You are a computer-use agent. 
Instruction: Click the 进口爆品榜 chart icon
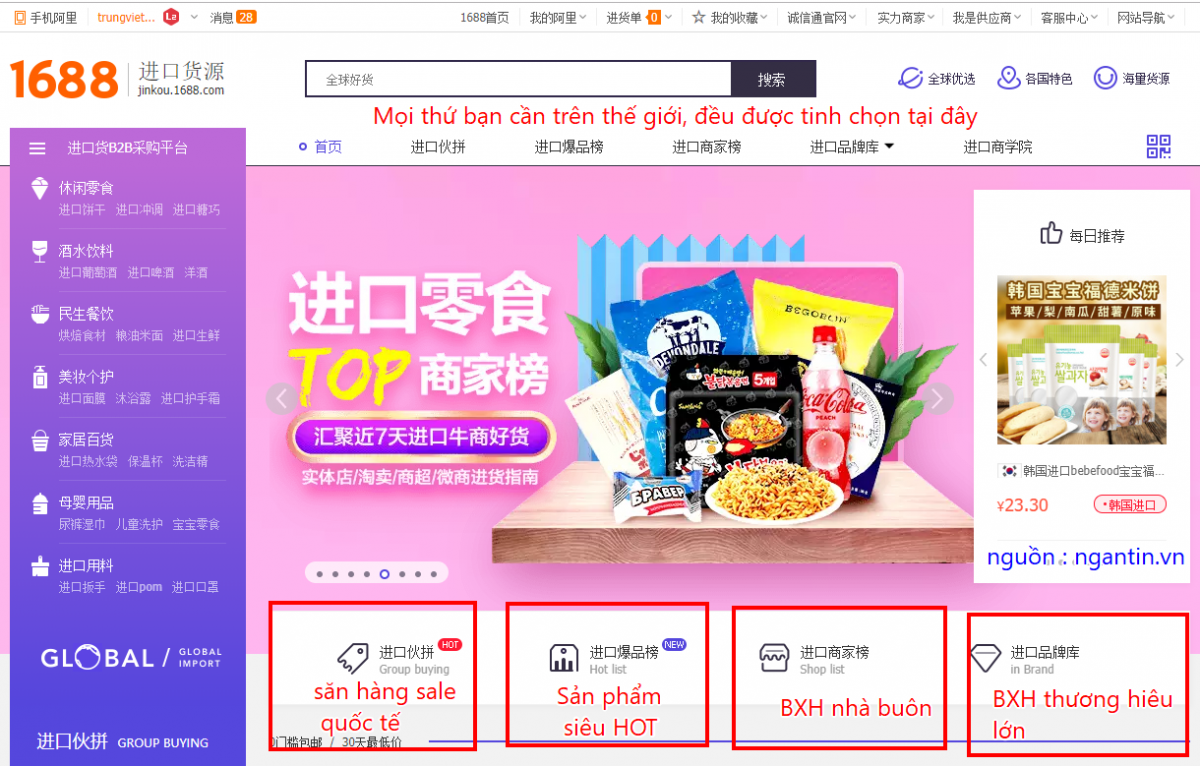[x=564, y=658]
